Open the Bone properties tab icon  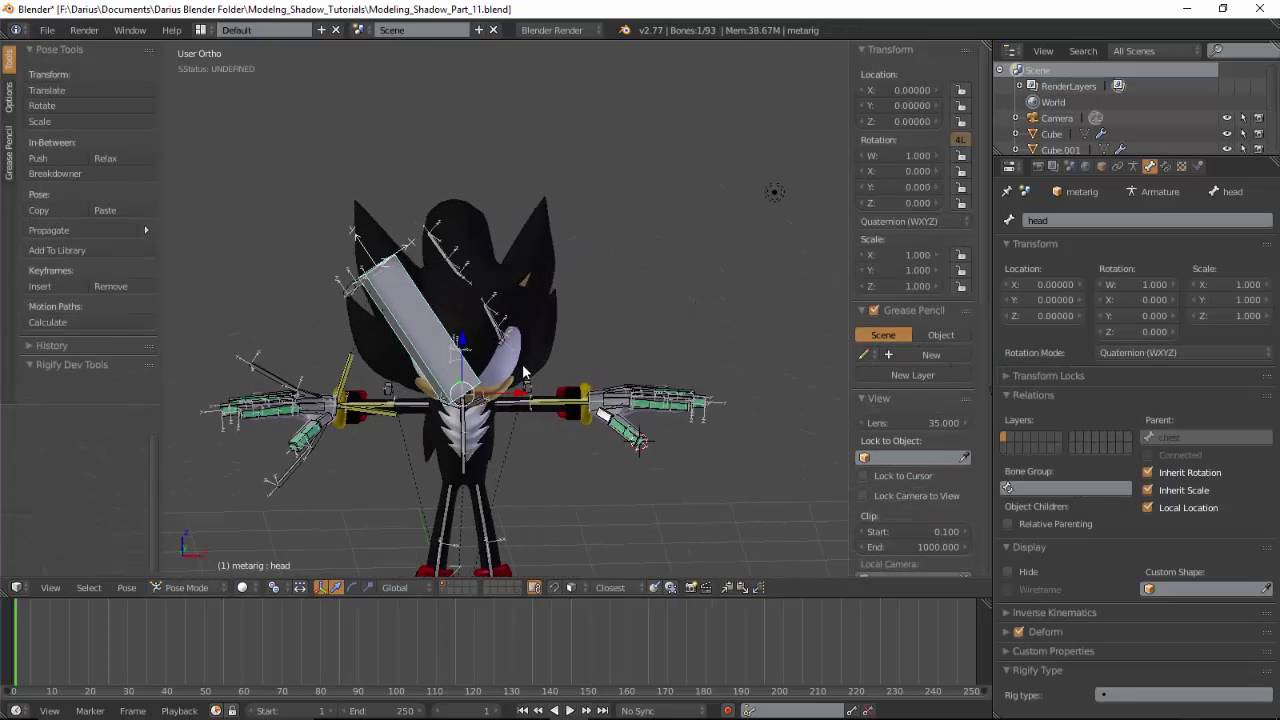[1149, 166]
